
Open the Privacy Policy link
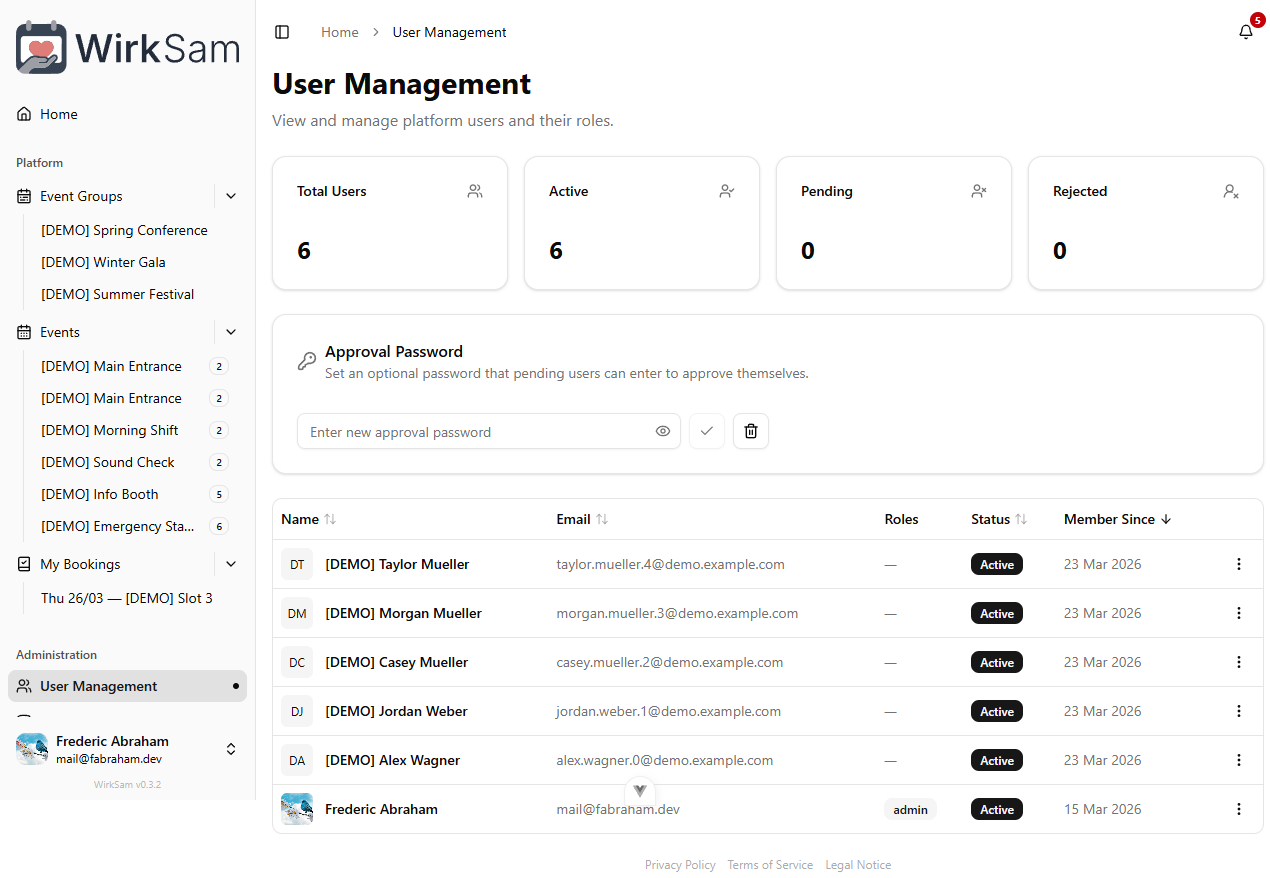coord(680,865)
